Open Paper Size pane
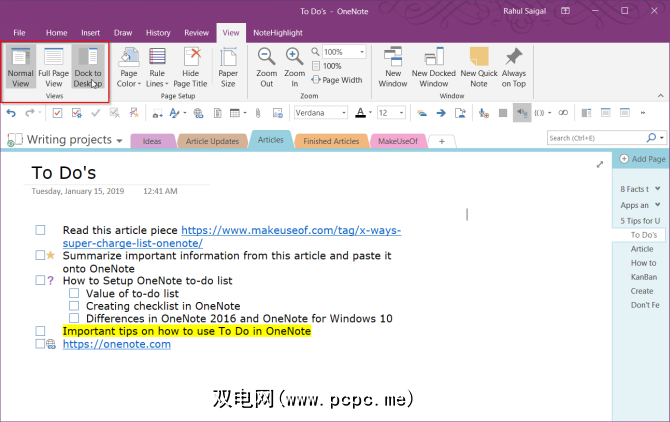The width and height of the screenshot is (670, 422). click(228, 67)
